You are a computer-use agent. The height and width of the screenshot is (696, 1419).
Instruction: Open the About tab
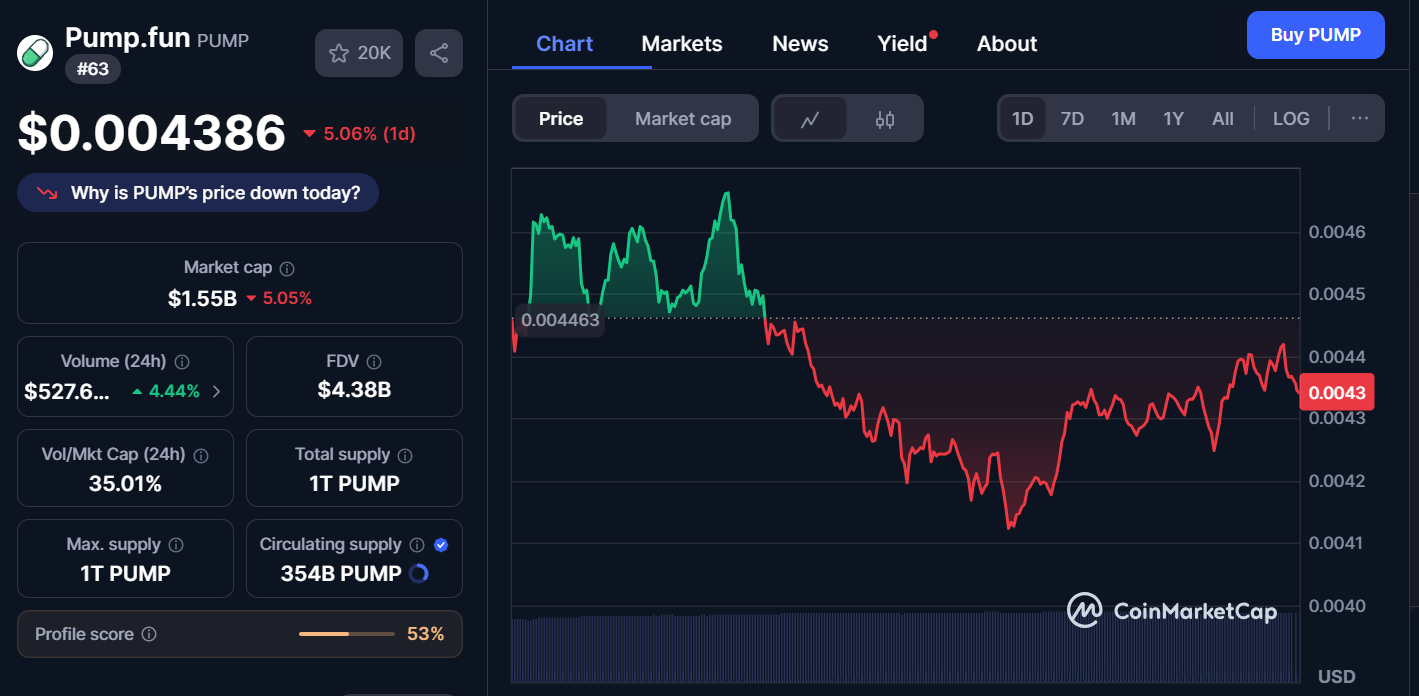pos(1007,44)
